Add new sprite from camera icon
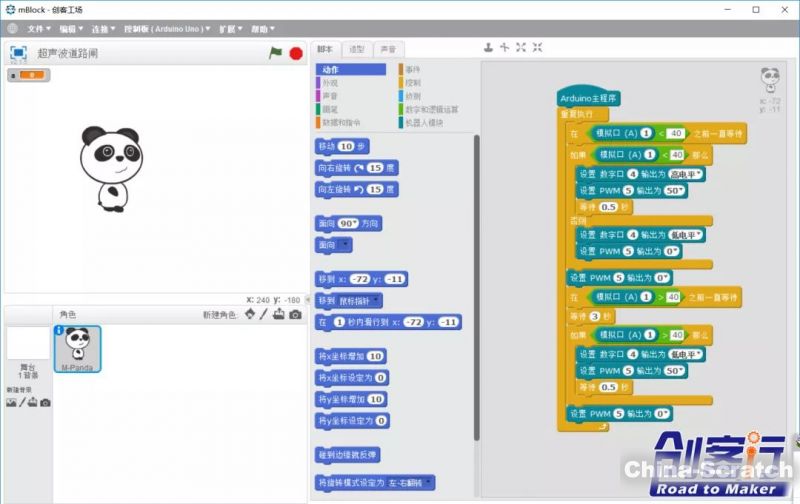The image size is (800, 504). tap(295, 315)
